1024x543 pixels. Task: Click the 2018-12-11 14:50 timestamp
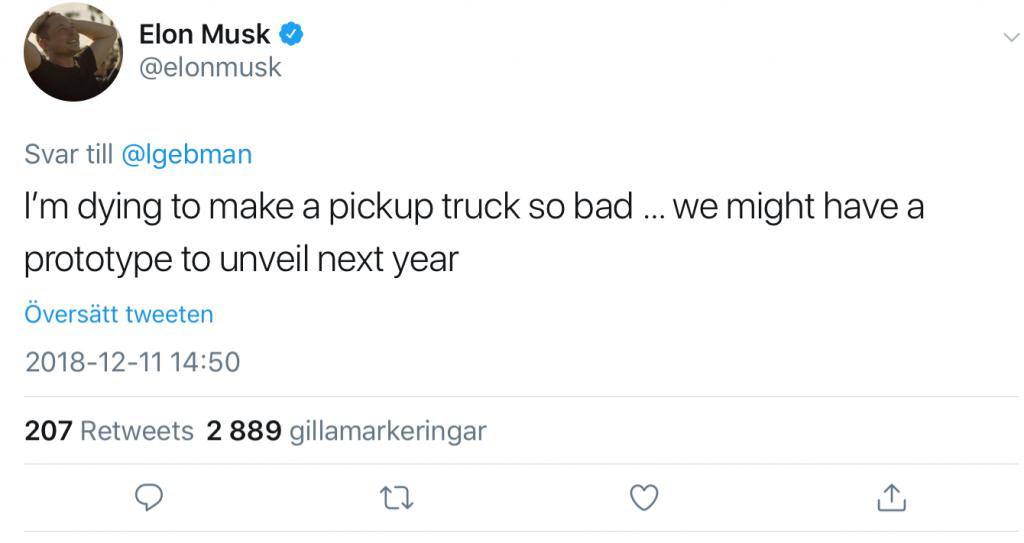coord(132,361)
